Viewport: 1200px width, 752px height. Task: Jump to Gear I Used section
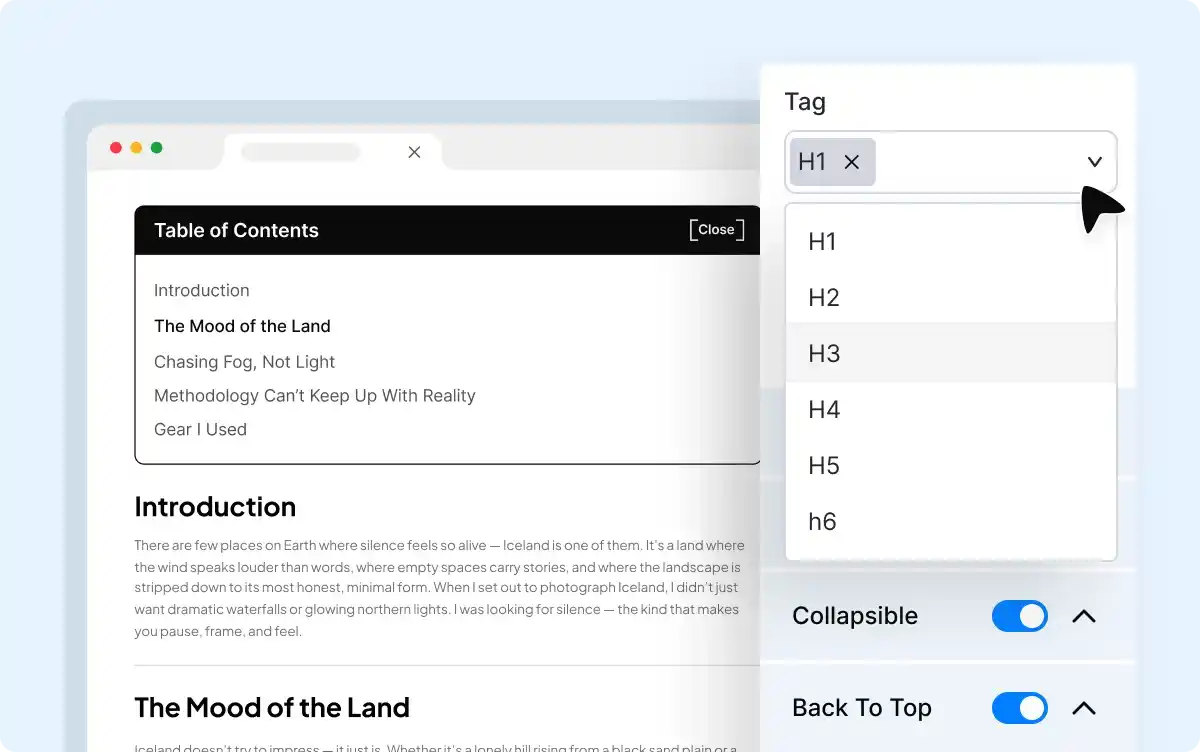[x=200, y=429]
